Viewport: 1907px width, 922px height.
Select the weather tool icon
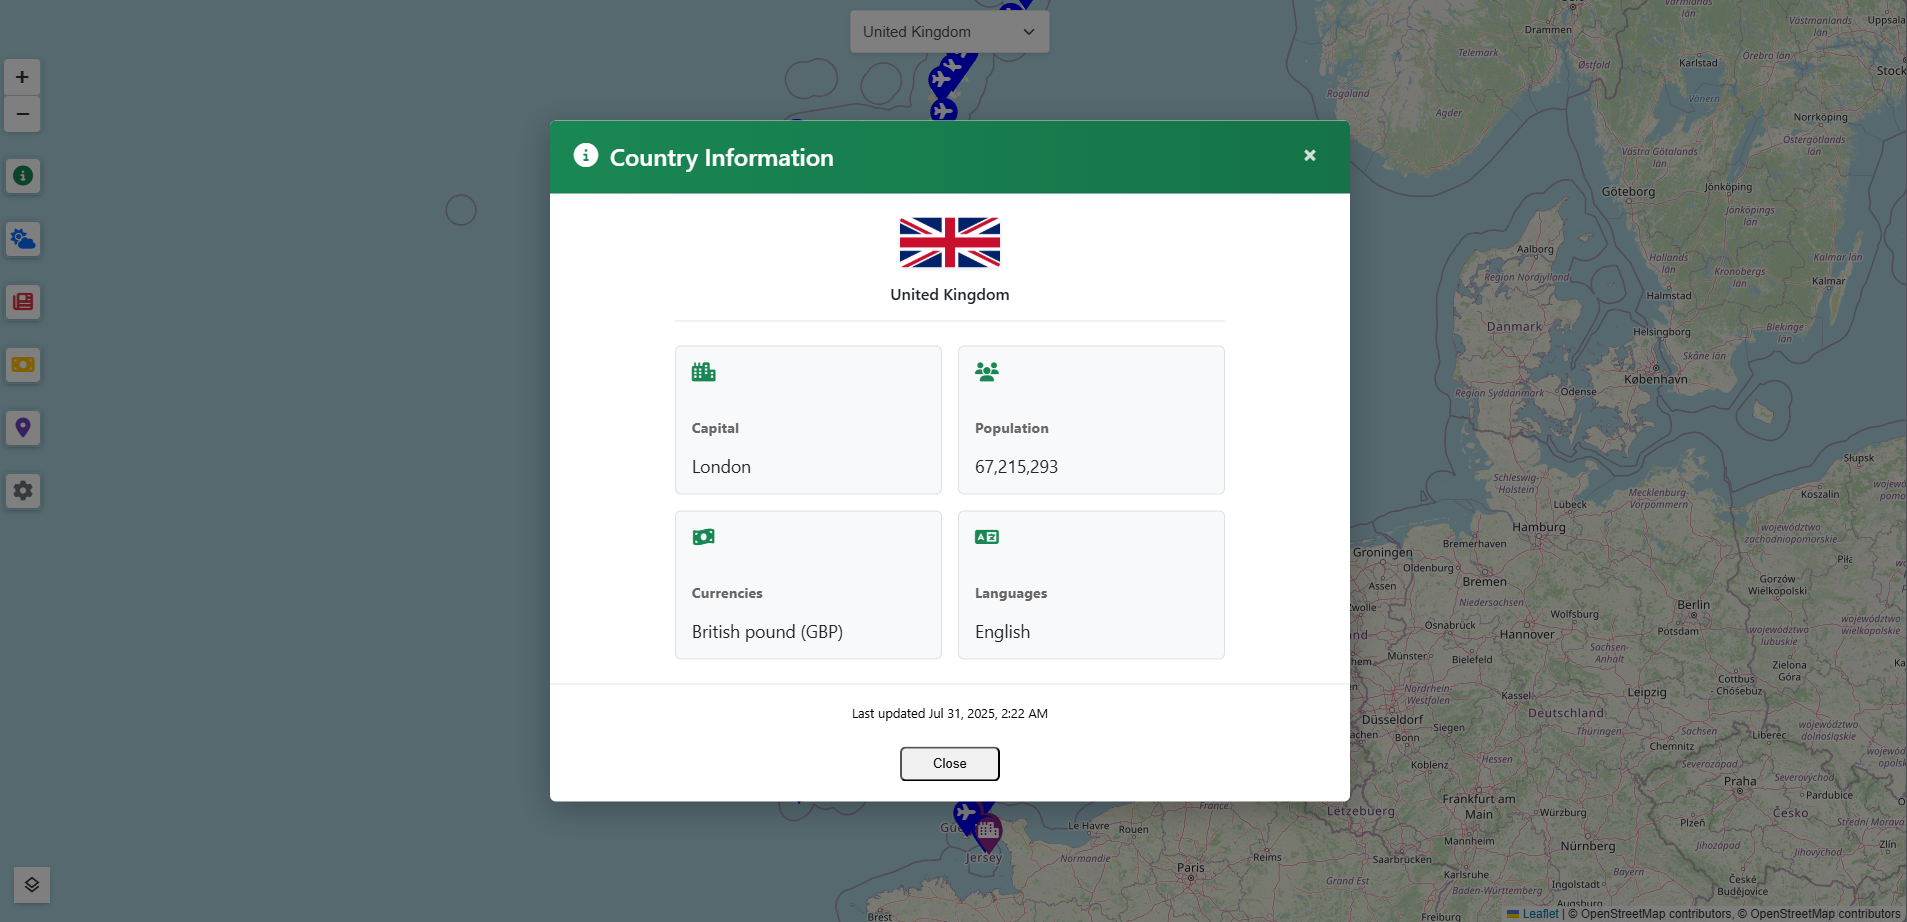(22, 239)
